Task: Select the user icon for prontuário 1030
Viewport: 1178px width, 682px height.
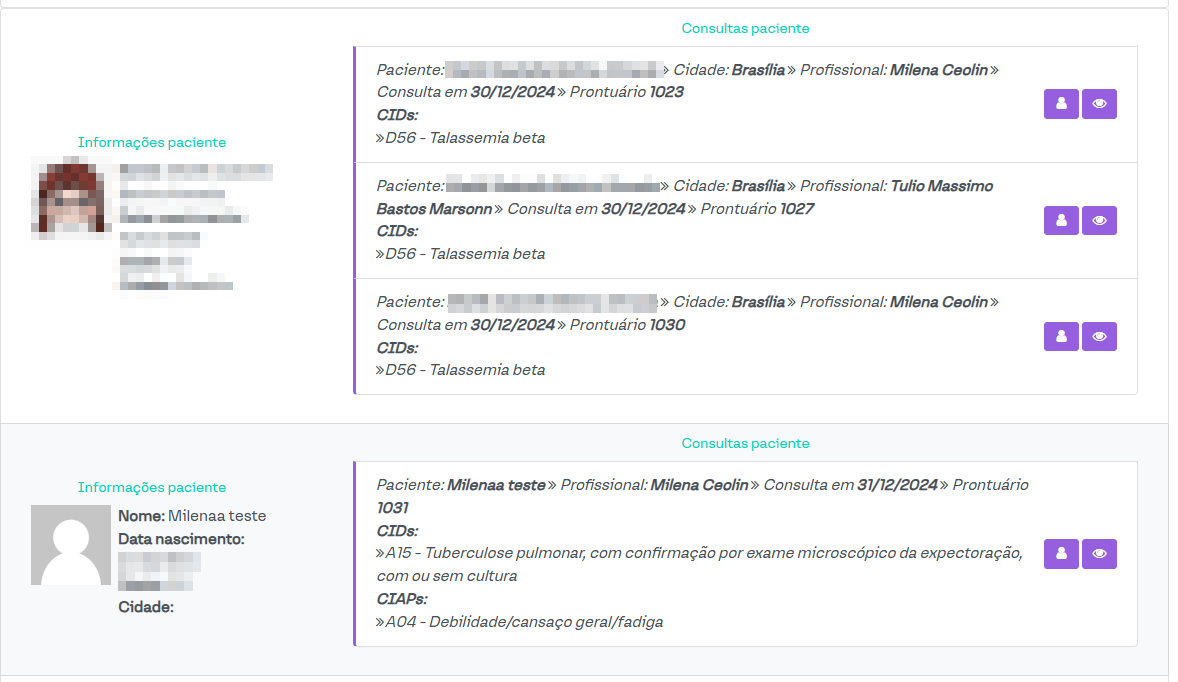Action: [1061, 337]
